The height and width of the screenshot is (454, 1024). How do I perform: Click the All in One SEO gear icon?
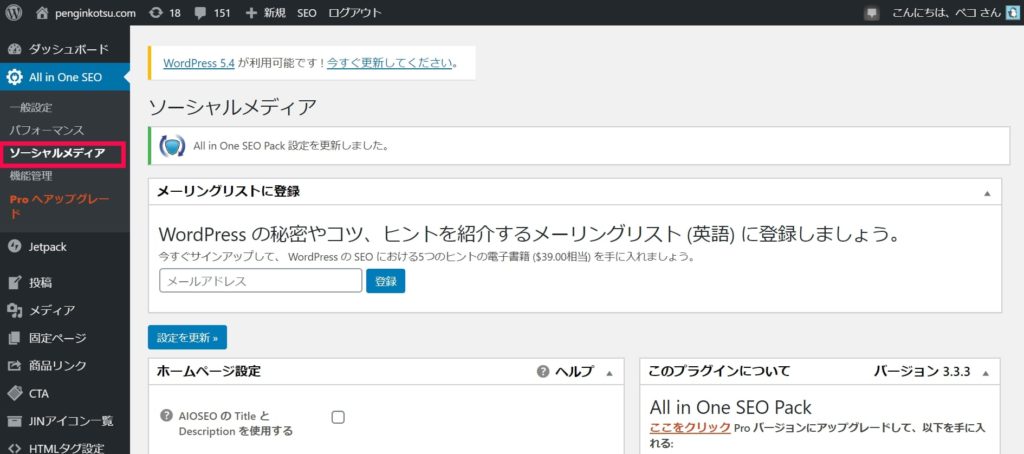(x=14, y=77)
